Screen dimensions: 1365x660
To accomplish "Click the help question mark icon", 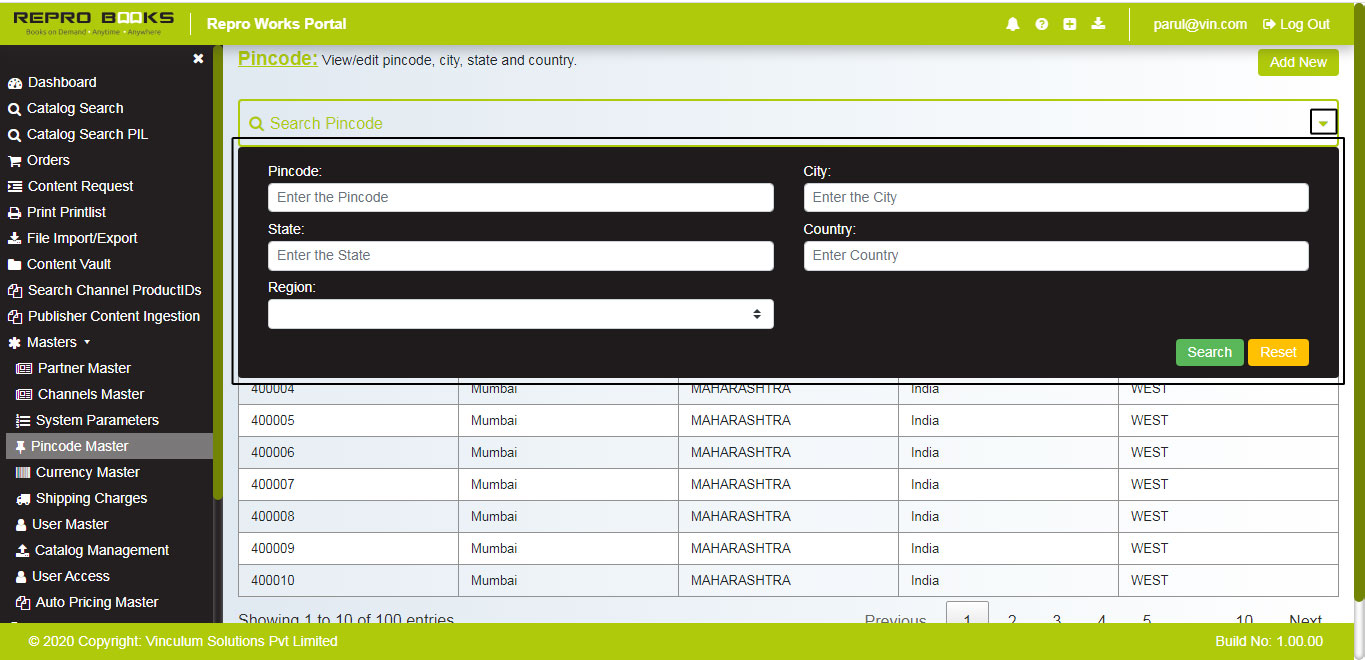I will tap(1041, 24).
